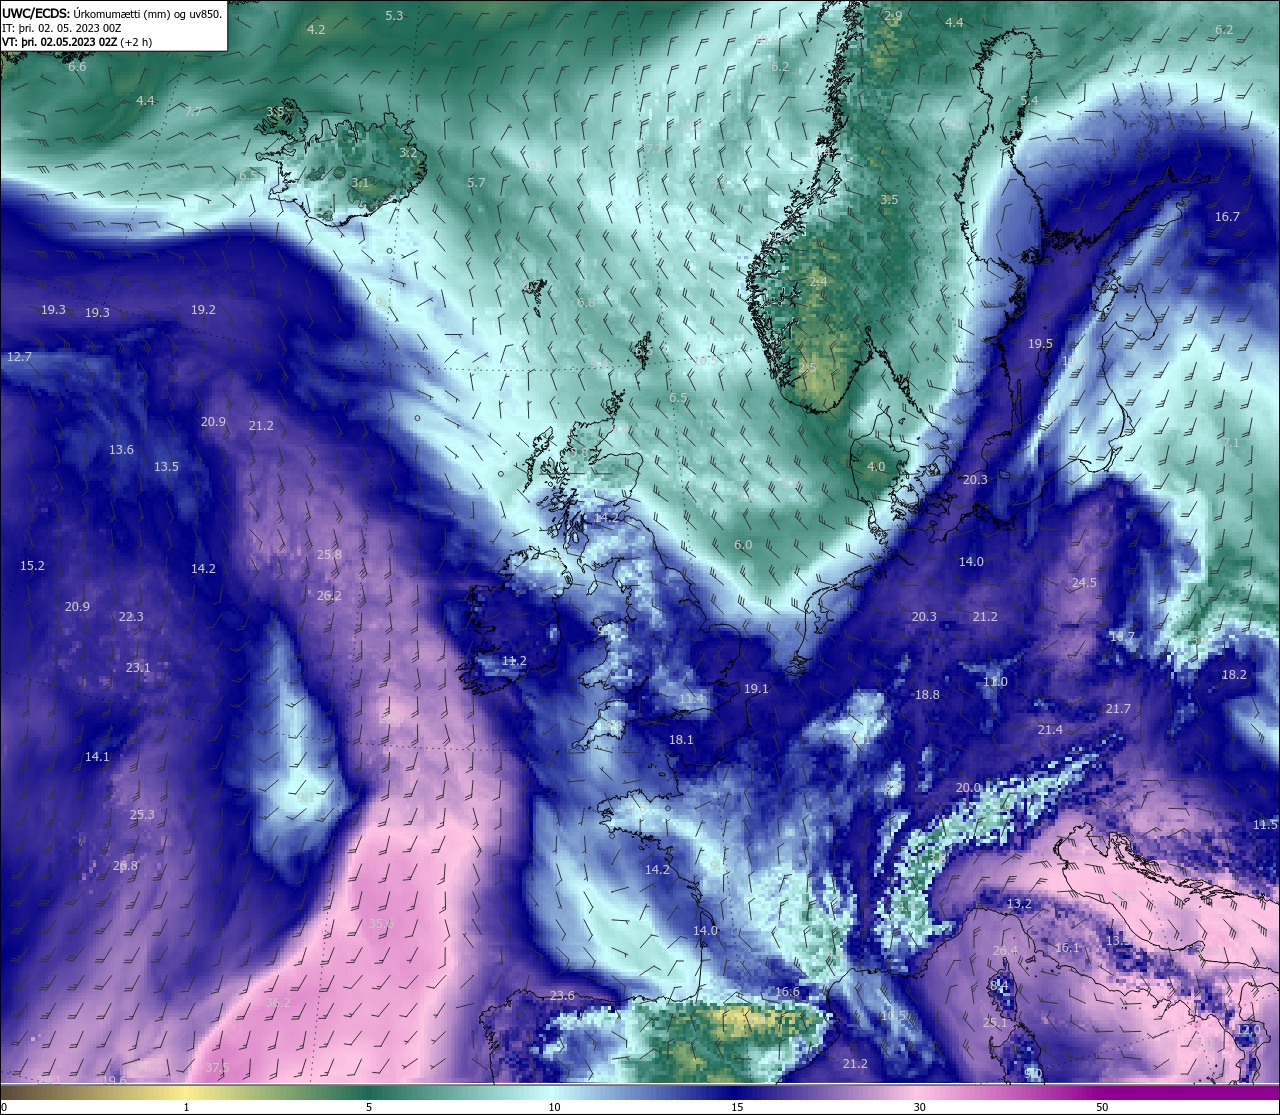Click the map value "16.1" over Italy
The image size is (1280, 1115).
1067,948
